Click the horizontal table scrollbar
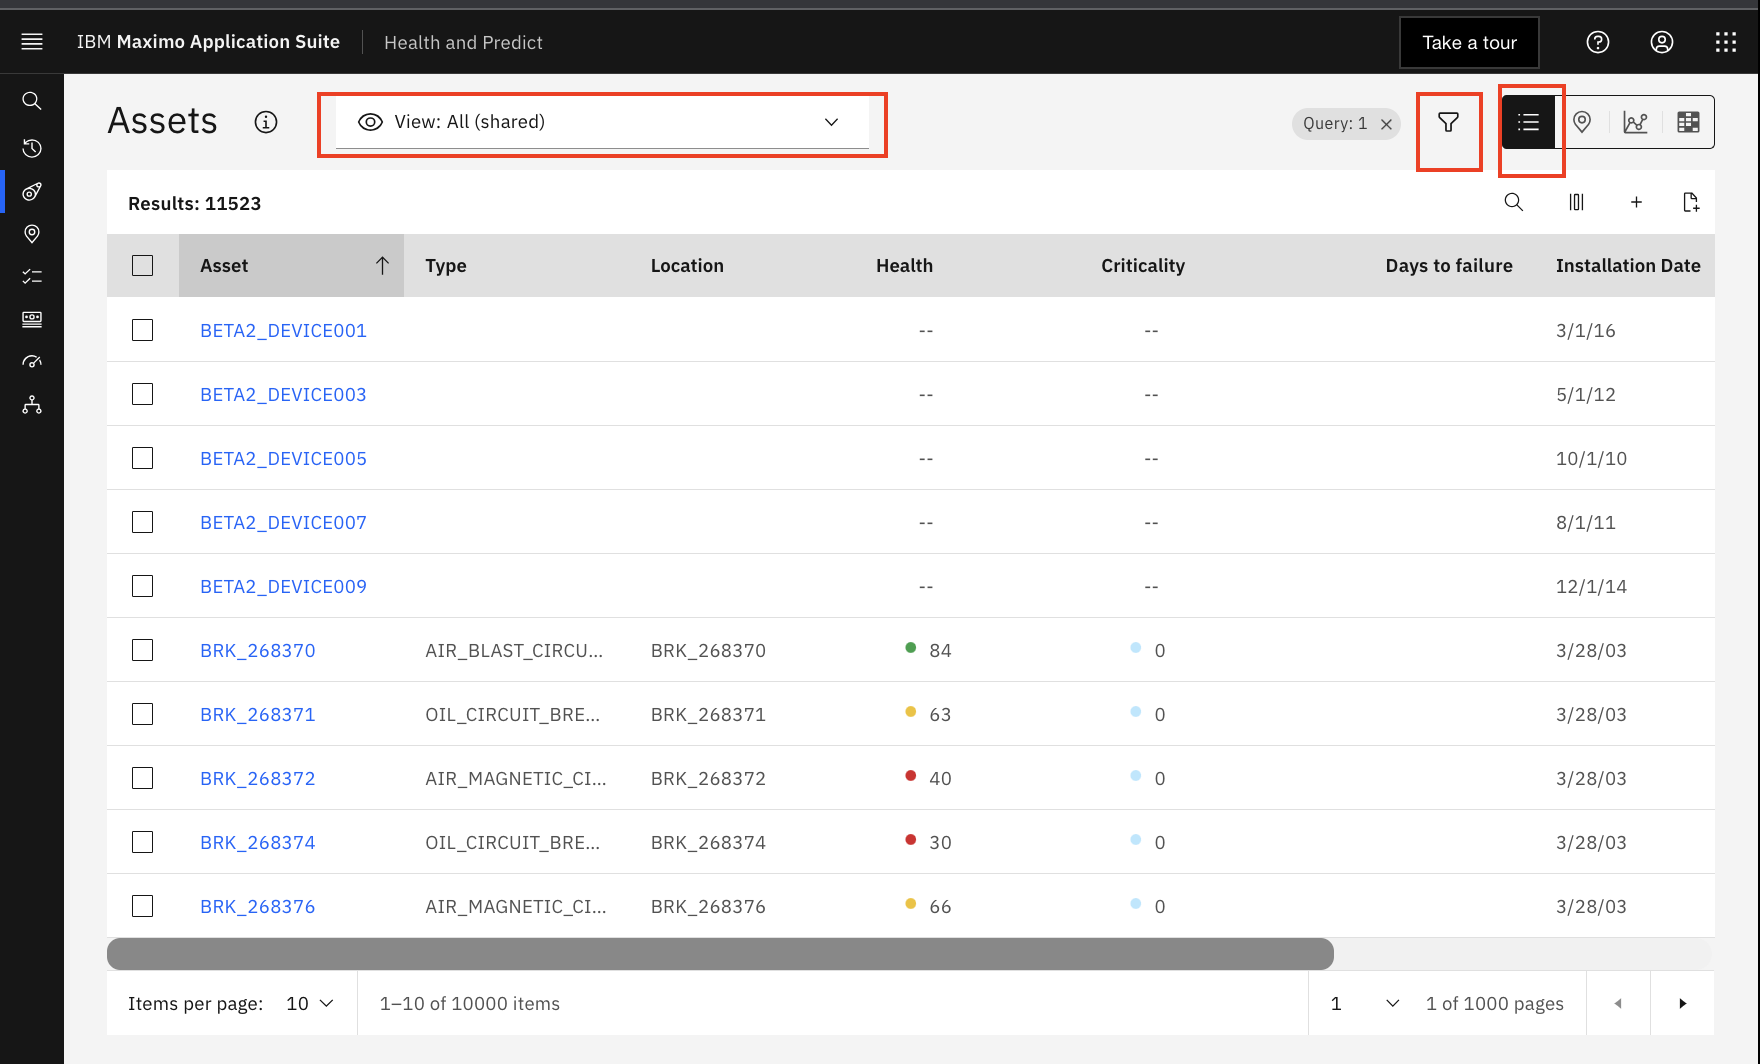 pyautogui.click(x=720, y=954)
